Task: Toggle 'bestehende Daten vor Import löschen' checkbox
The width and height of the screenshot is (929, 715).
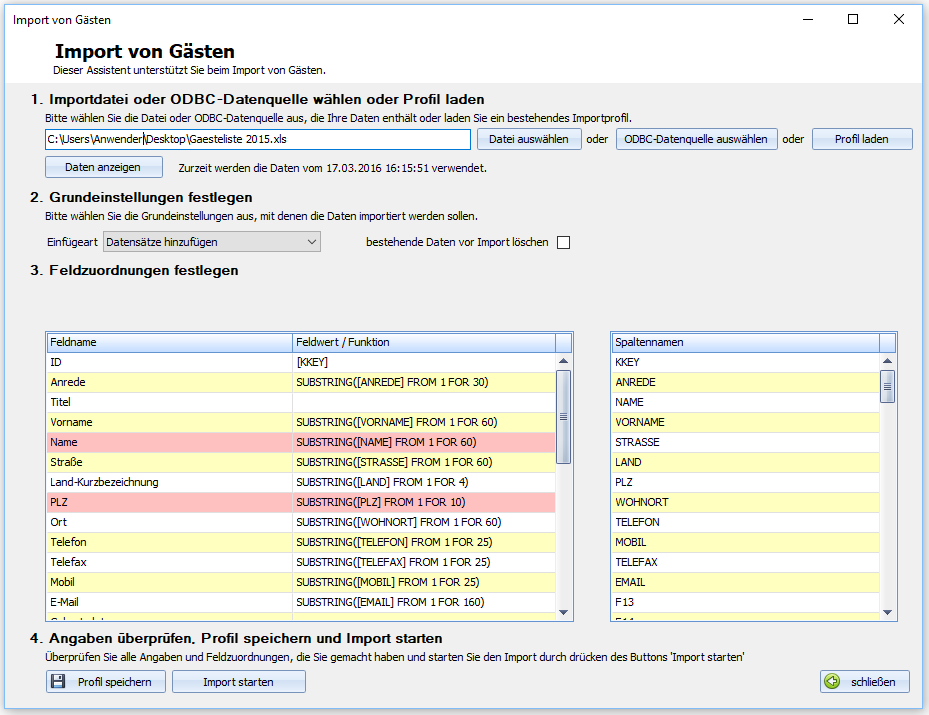Action: [x=563, y=242]
